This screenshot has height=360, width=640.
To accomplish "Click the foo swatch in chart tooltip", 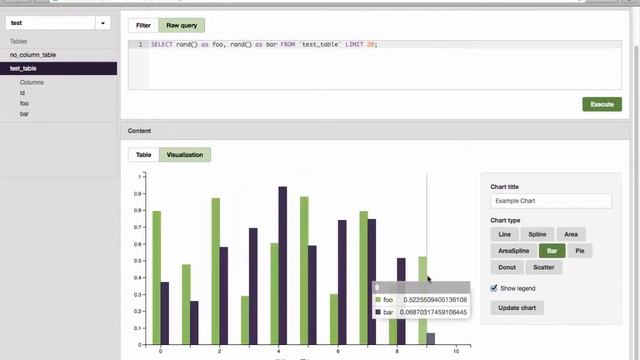I will click(x=378, y=300).
